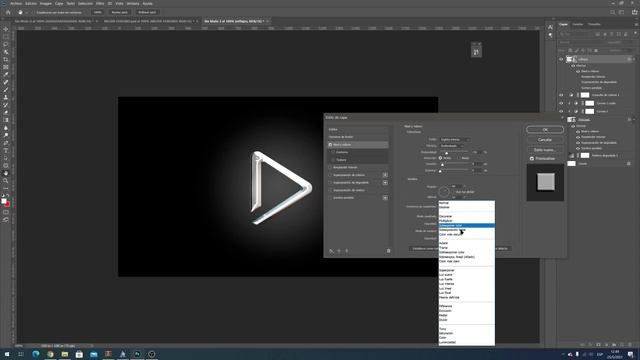The width and height of the screenshot is (640, 360).
Task: Select the Clone Stamp tool
Action: (x=6, y=98)
